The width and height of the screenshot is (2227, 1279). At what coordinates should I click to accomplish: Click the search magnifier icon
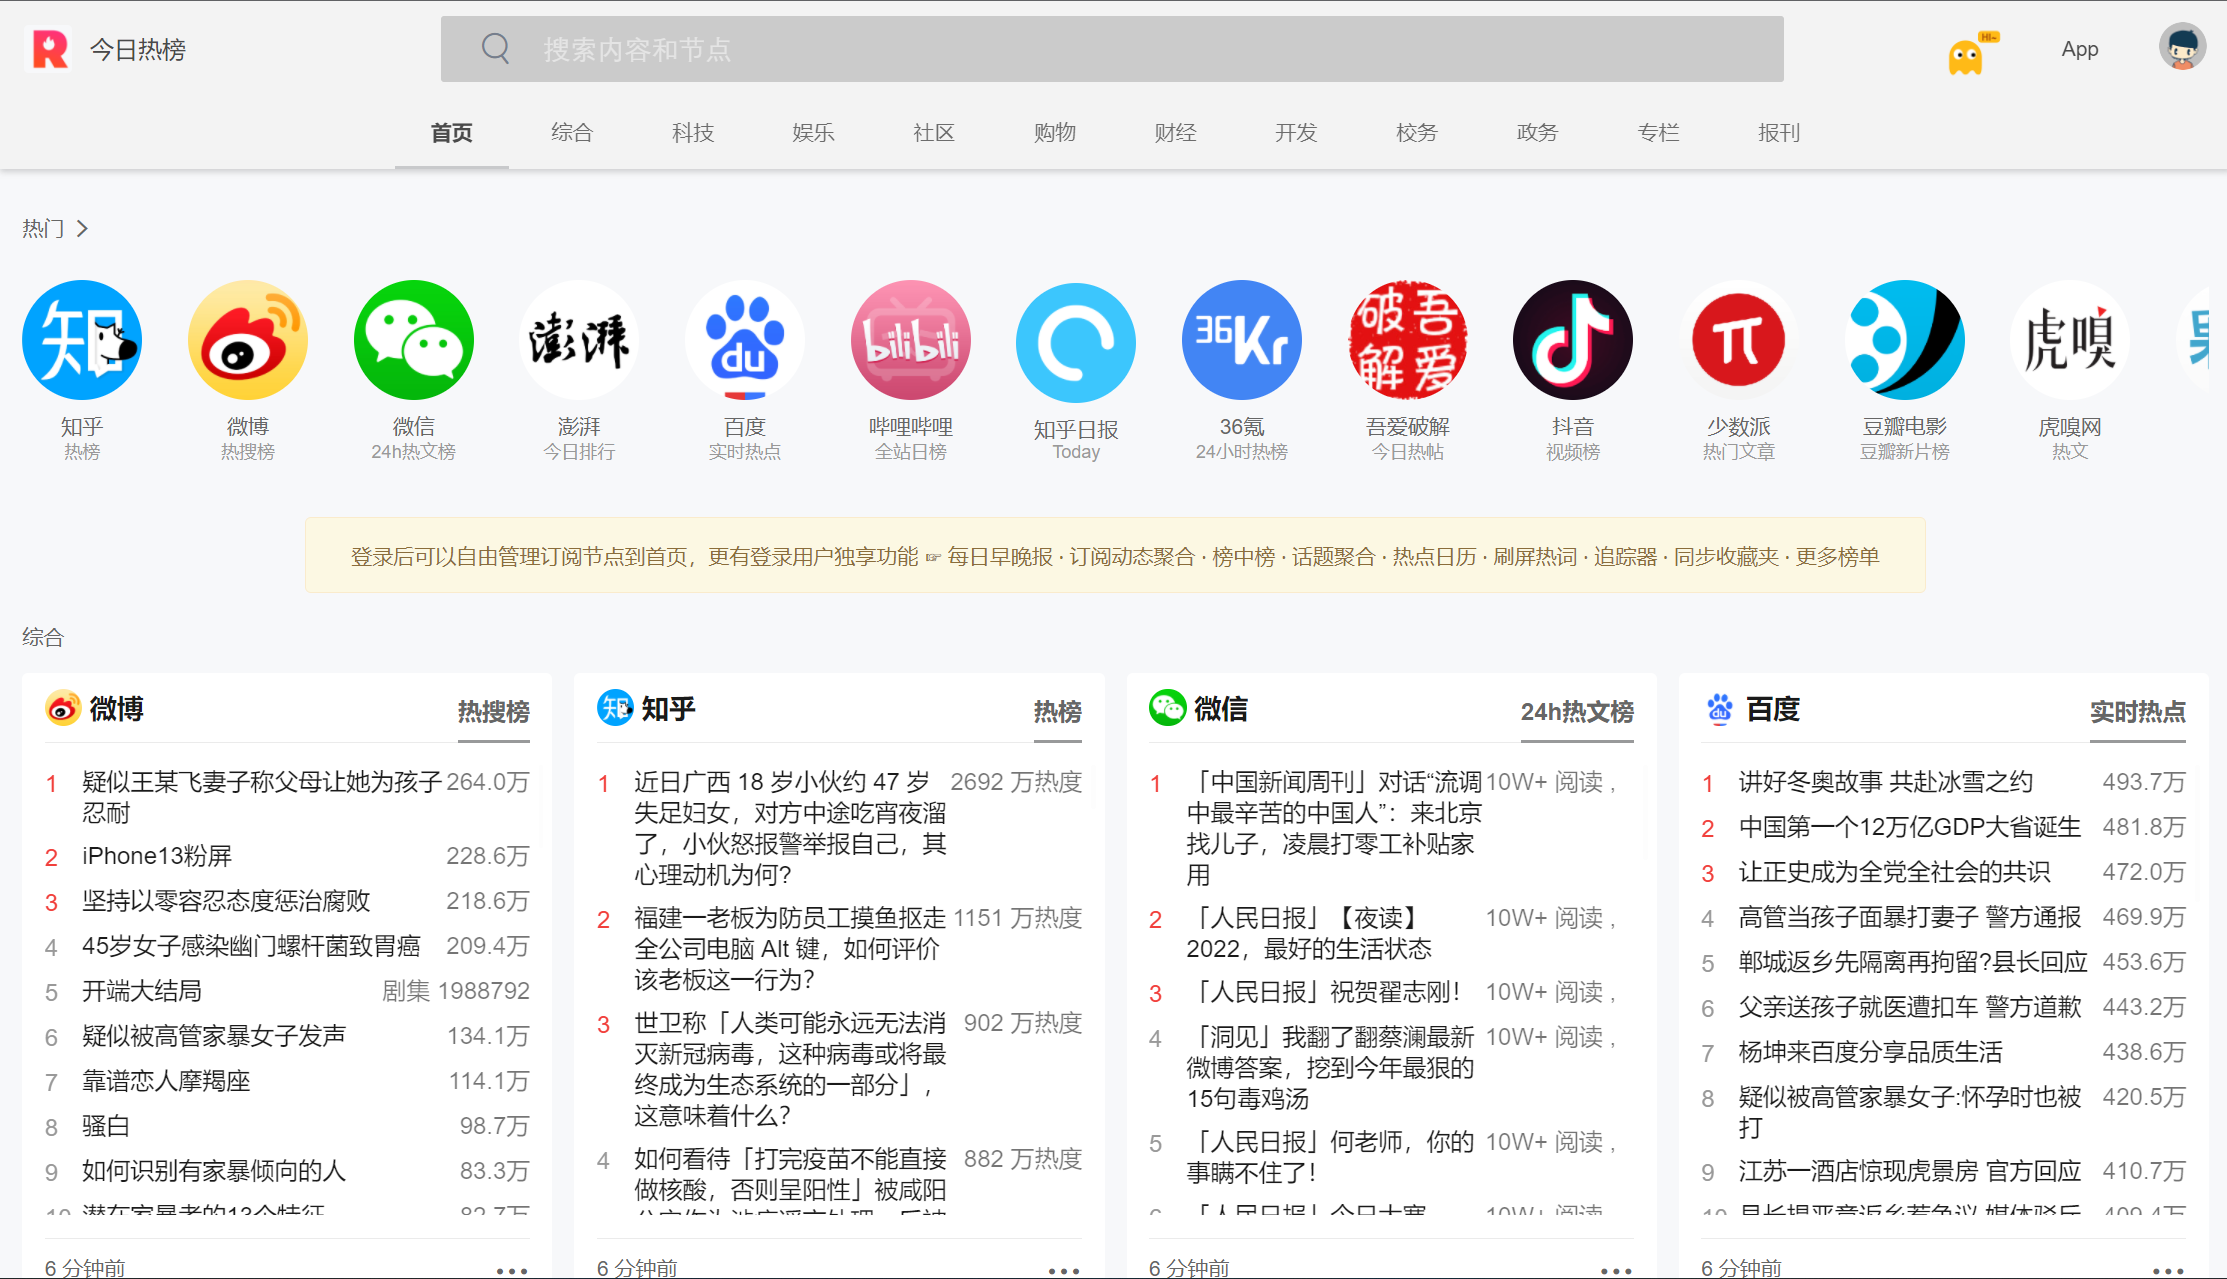pos(495,48)
